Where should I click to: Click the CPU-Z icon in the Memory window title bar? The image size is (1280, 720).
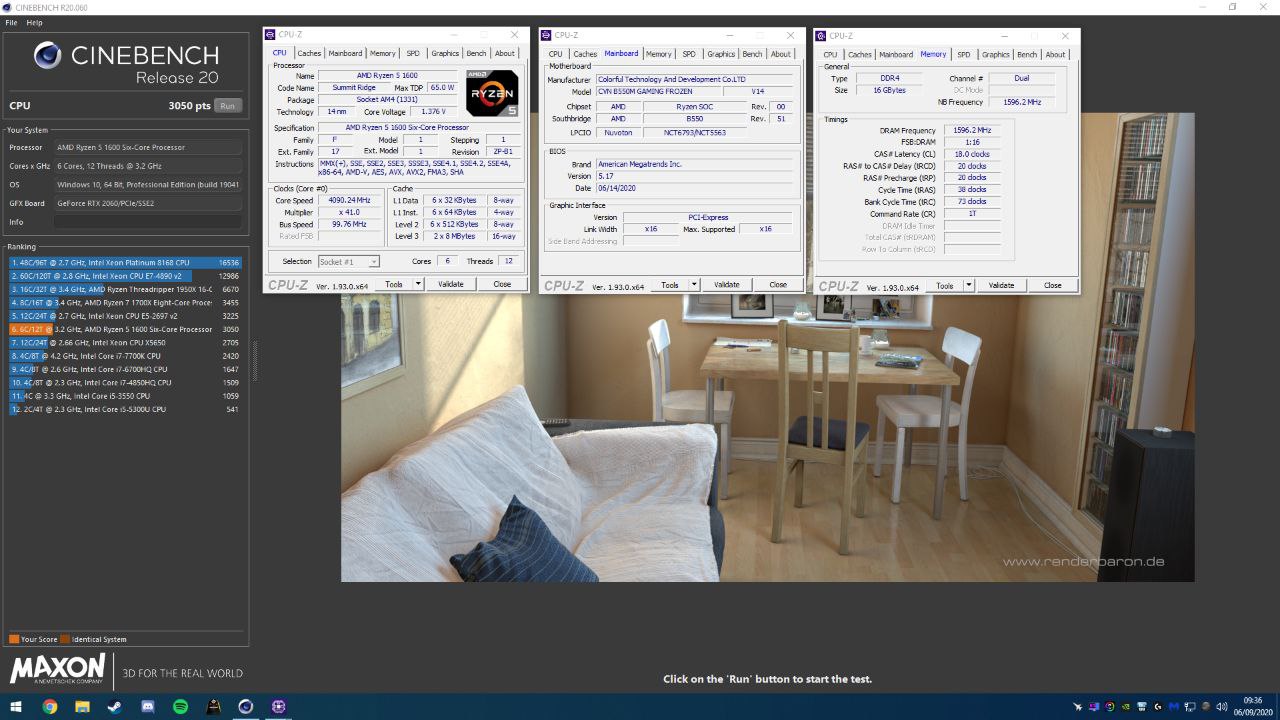tap(821, 35)
